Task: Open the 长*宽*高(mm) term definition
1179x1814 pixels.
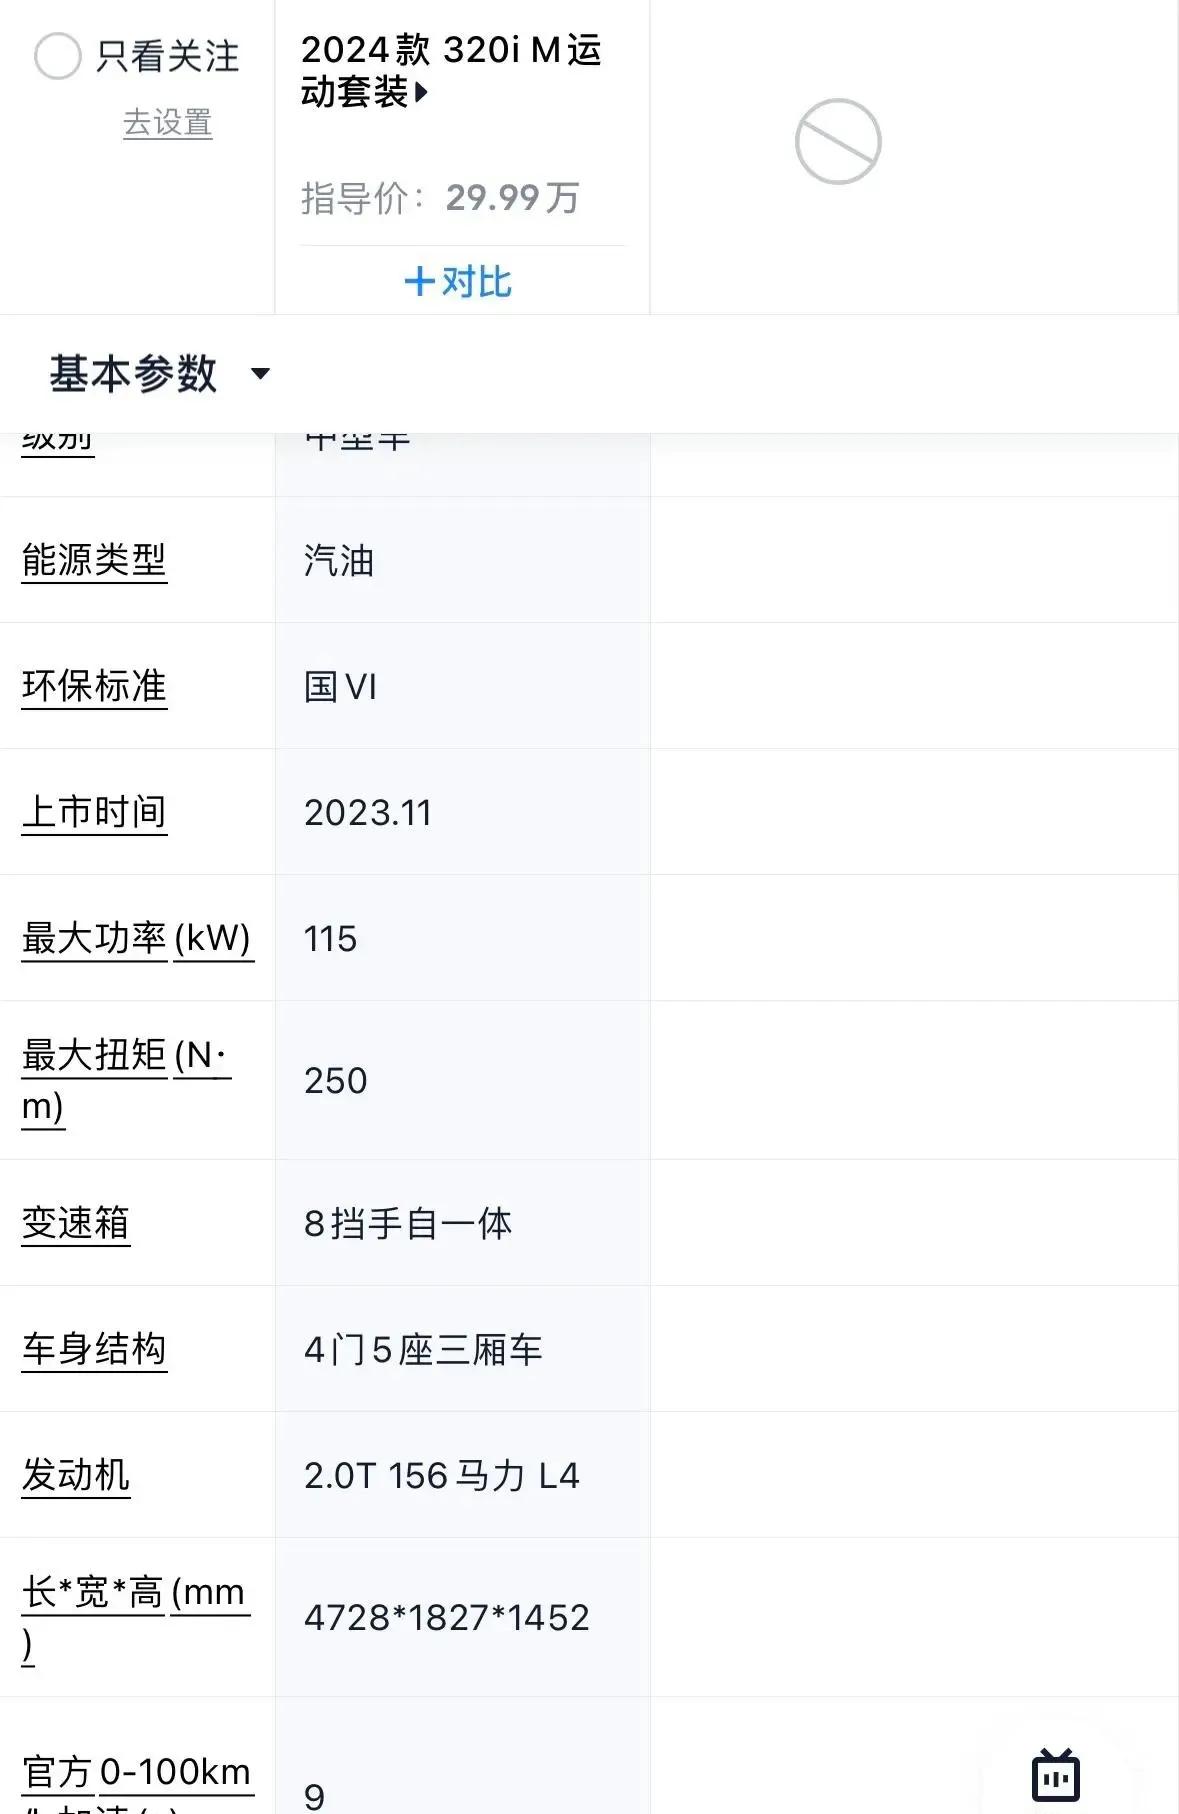Action: [x=135, y=1618]
